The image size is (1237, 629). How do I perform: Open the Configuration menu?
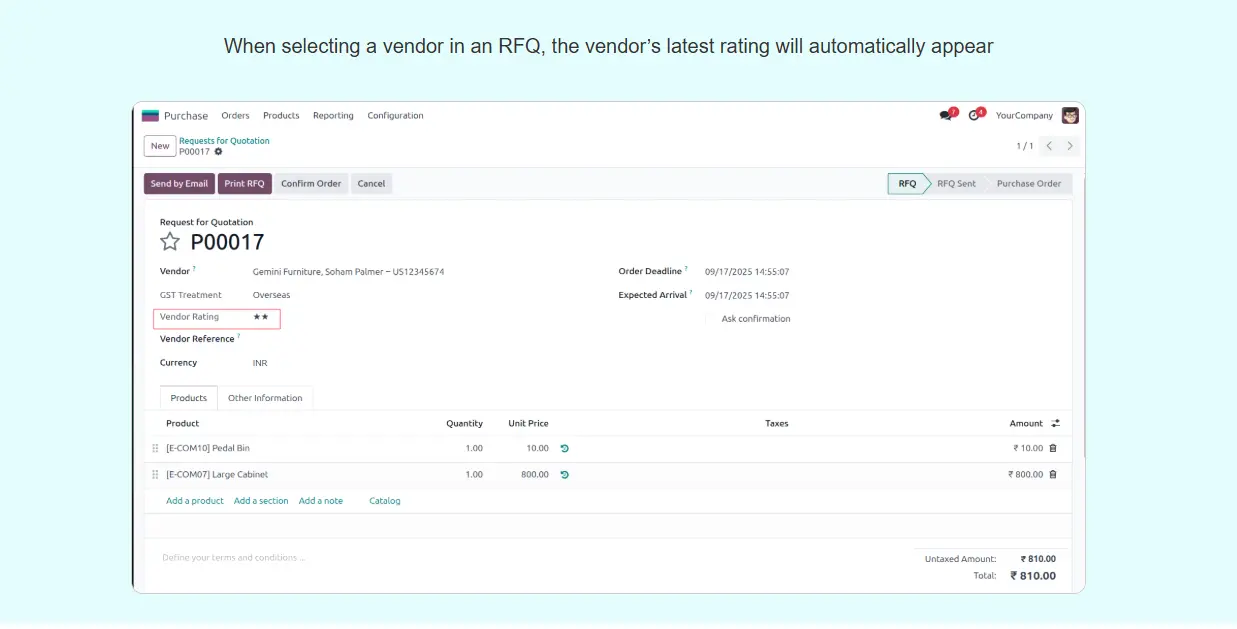pos(395,116)
